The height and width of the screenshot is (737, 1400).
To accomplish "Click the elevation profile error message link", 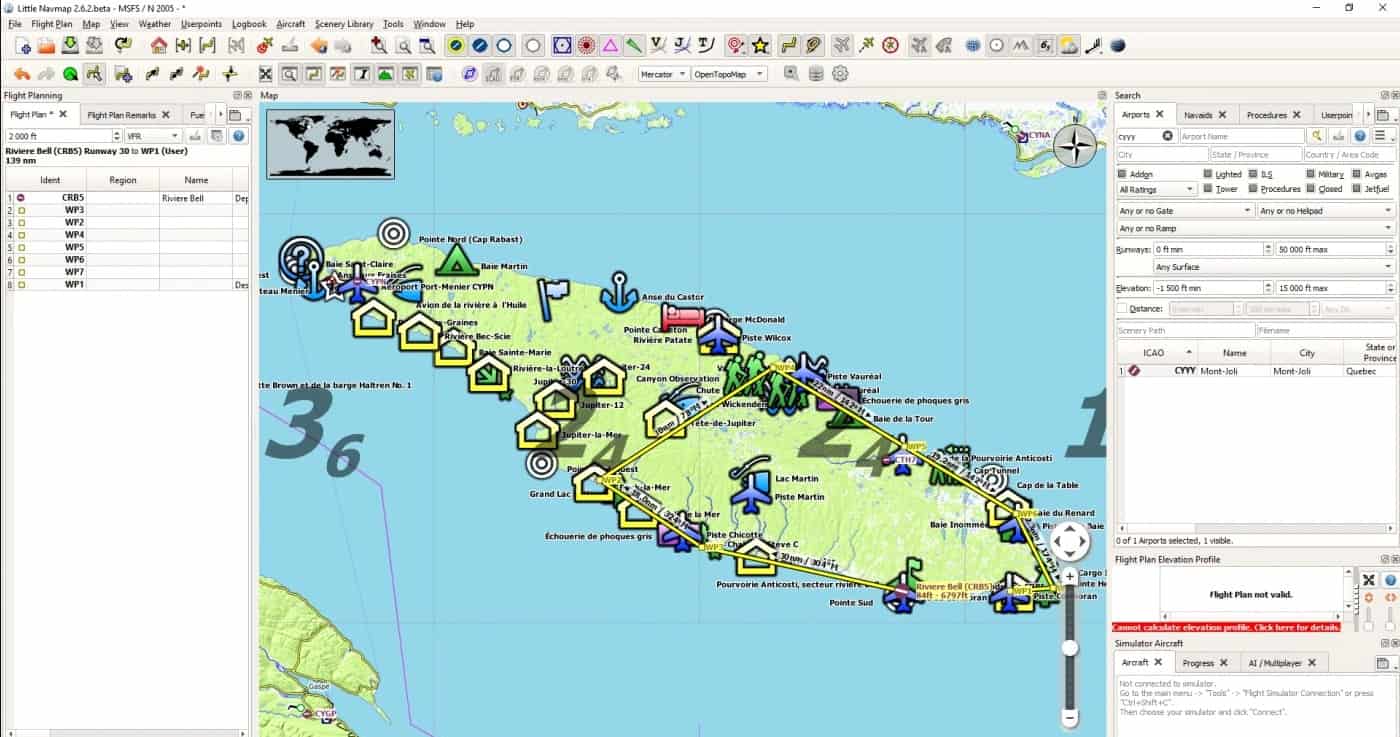I will pyautogui.click(x=1226, y=627).
